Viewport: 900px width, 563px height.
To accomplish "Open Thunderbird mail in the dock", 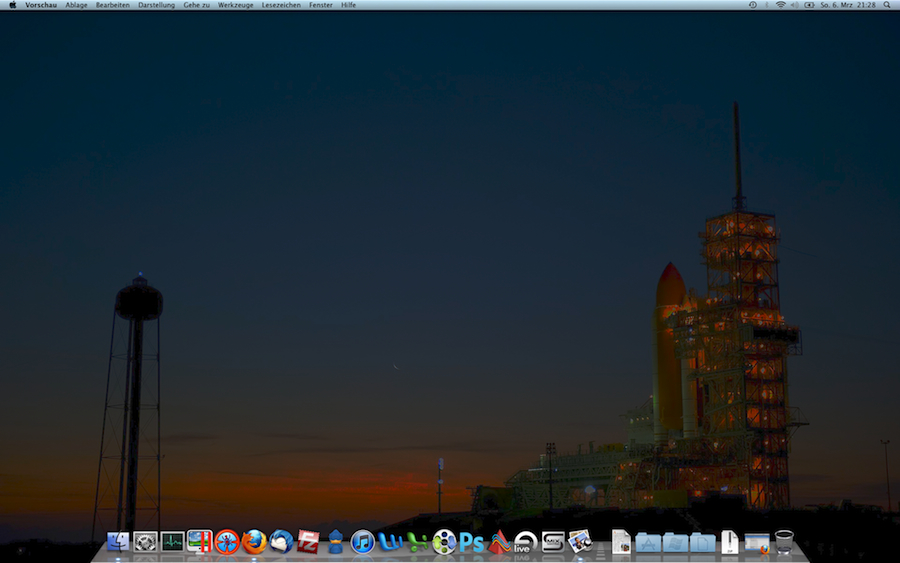I will (281, 542).
